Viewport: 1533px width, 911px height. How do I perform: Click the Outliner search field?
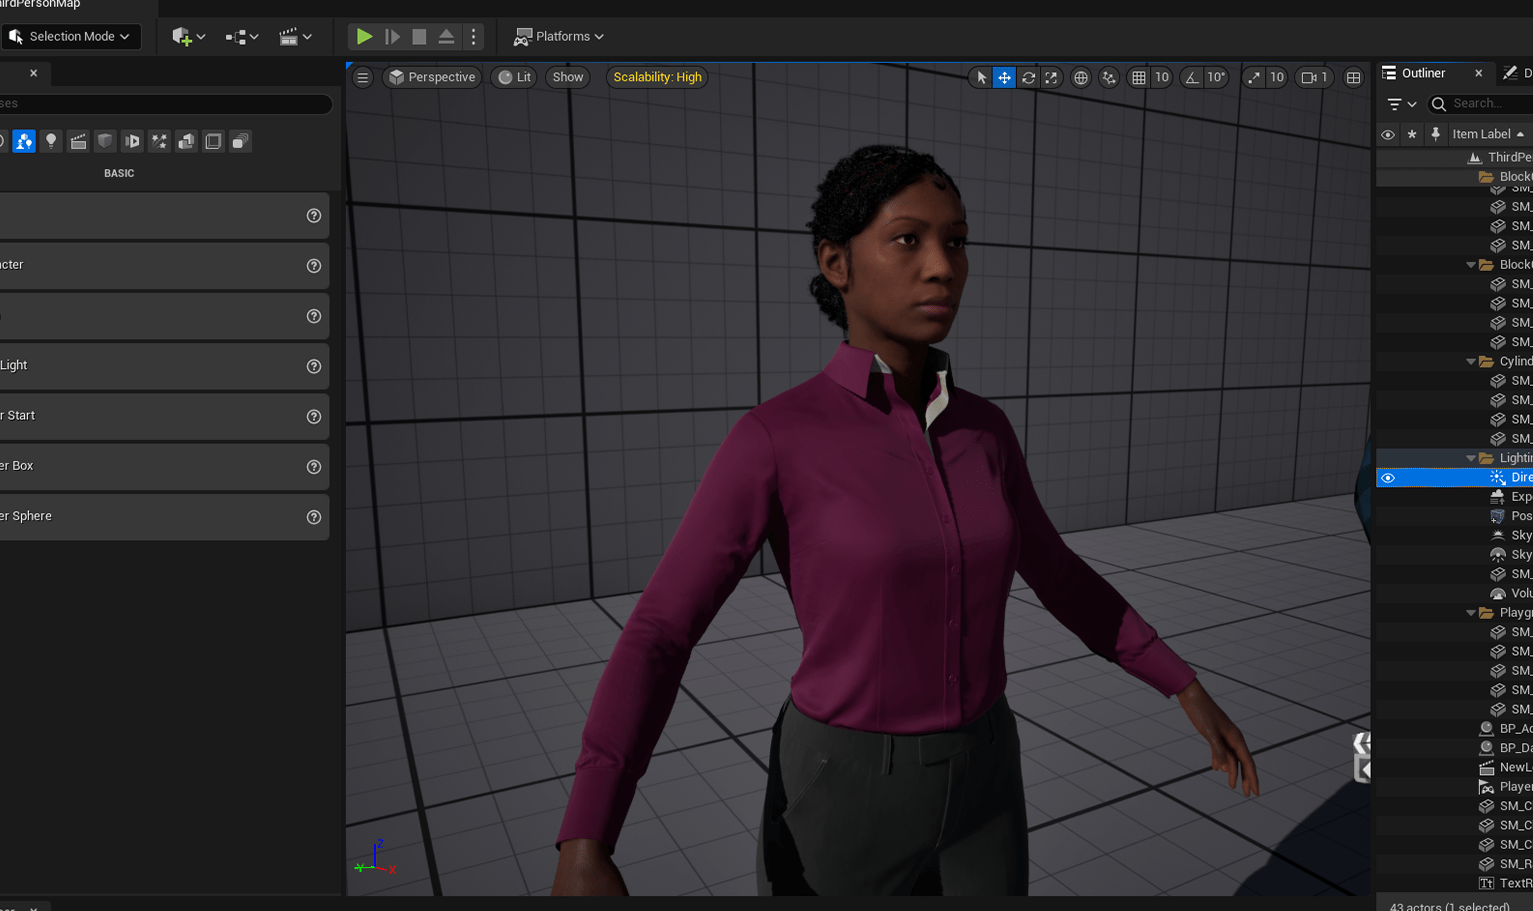tap(1483, 103)
